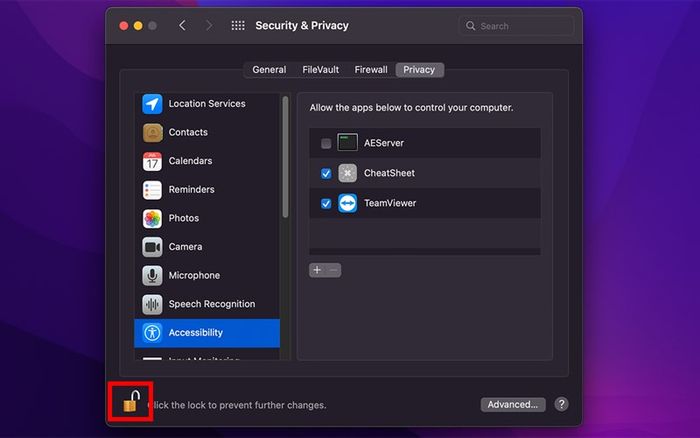
Task: Open Photos privacy category
Action: tap(207, 218)
